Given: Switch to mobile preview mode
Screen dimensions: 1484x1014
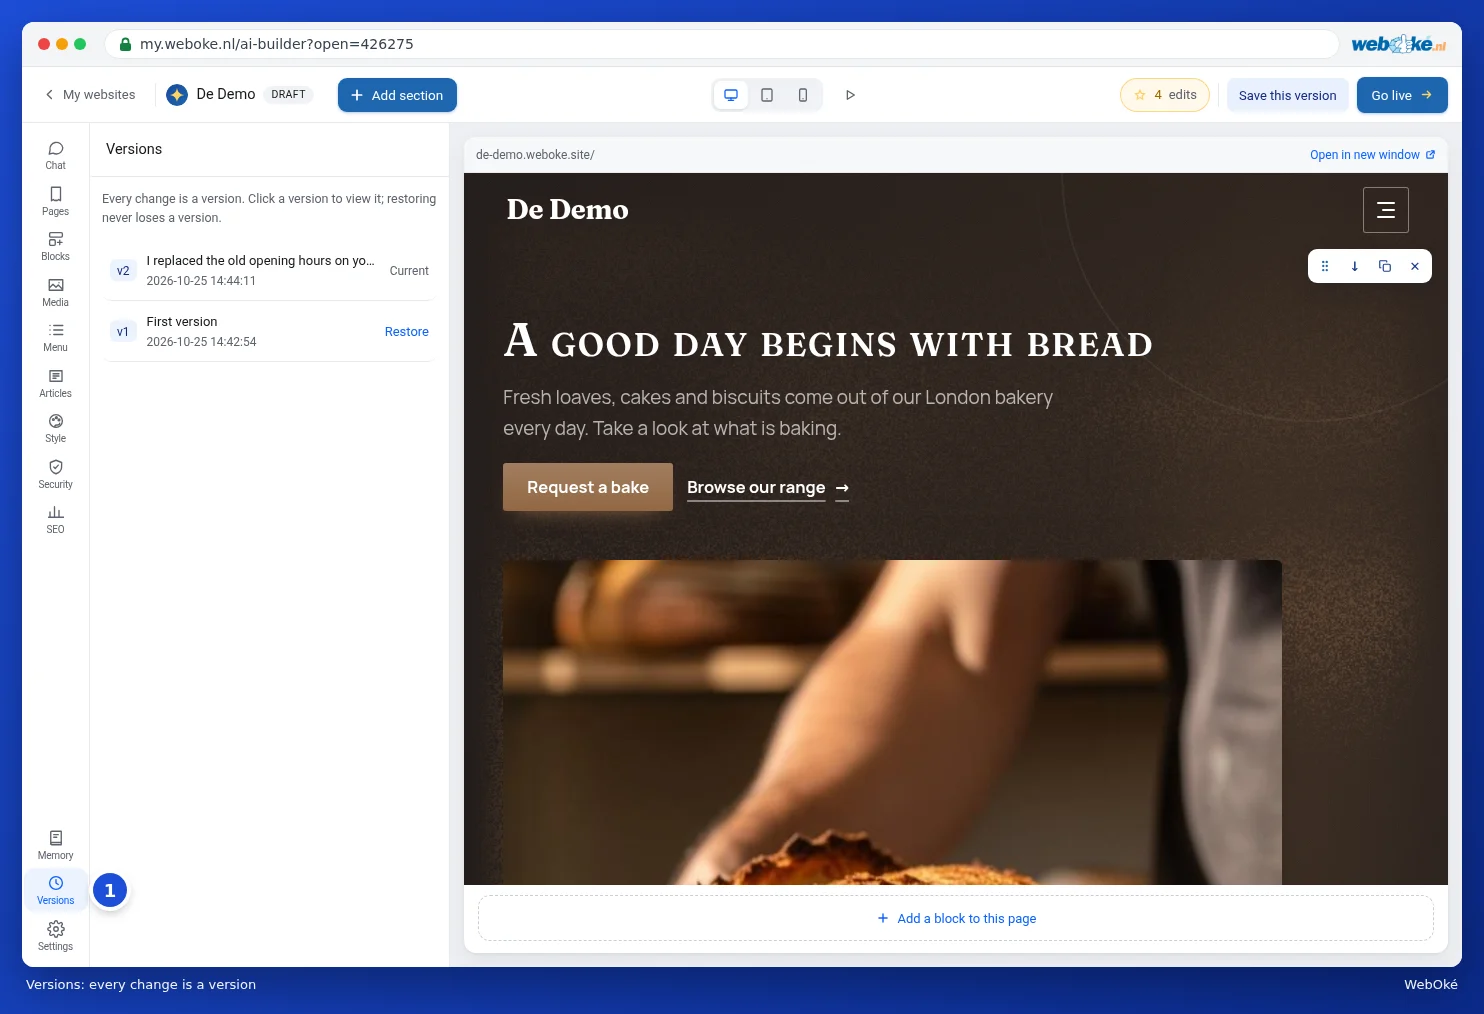Looking at the screenshot, I should (x=803, y=95).
